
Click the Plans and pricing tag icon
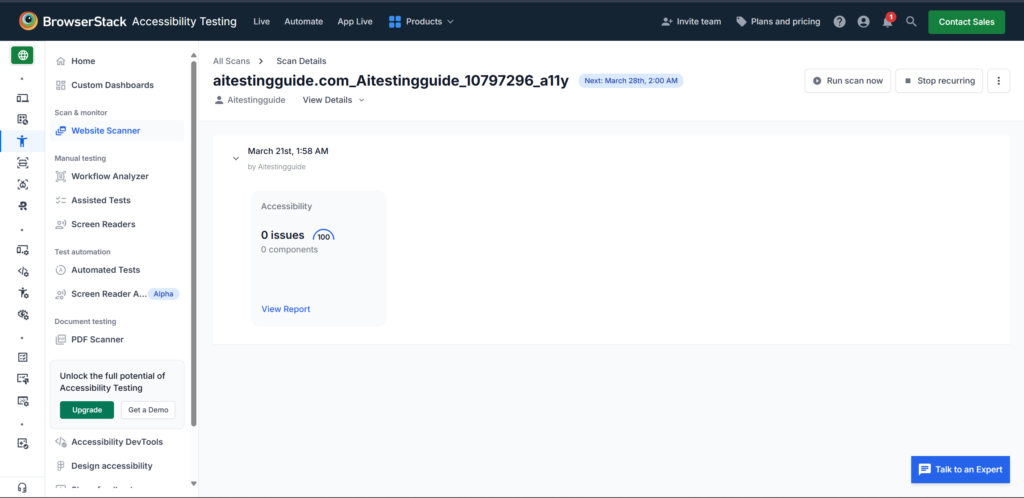coord(741,22)
